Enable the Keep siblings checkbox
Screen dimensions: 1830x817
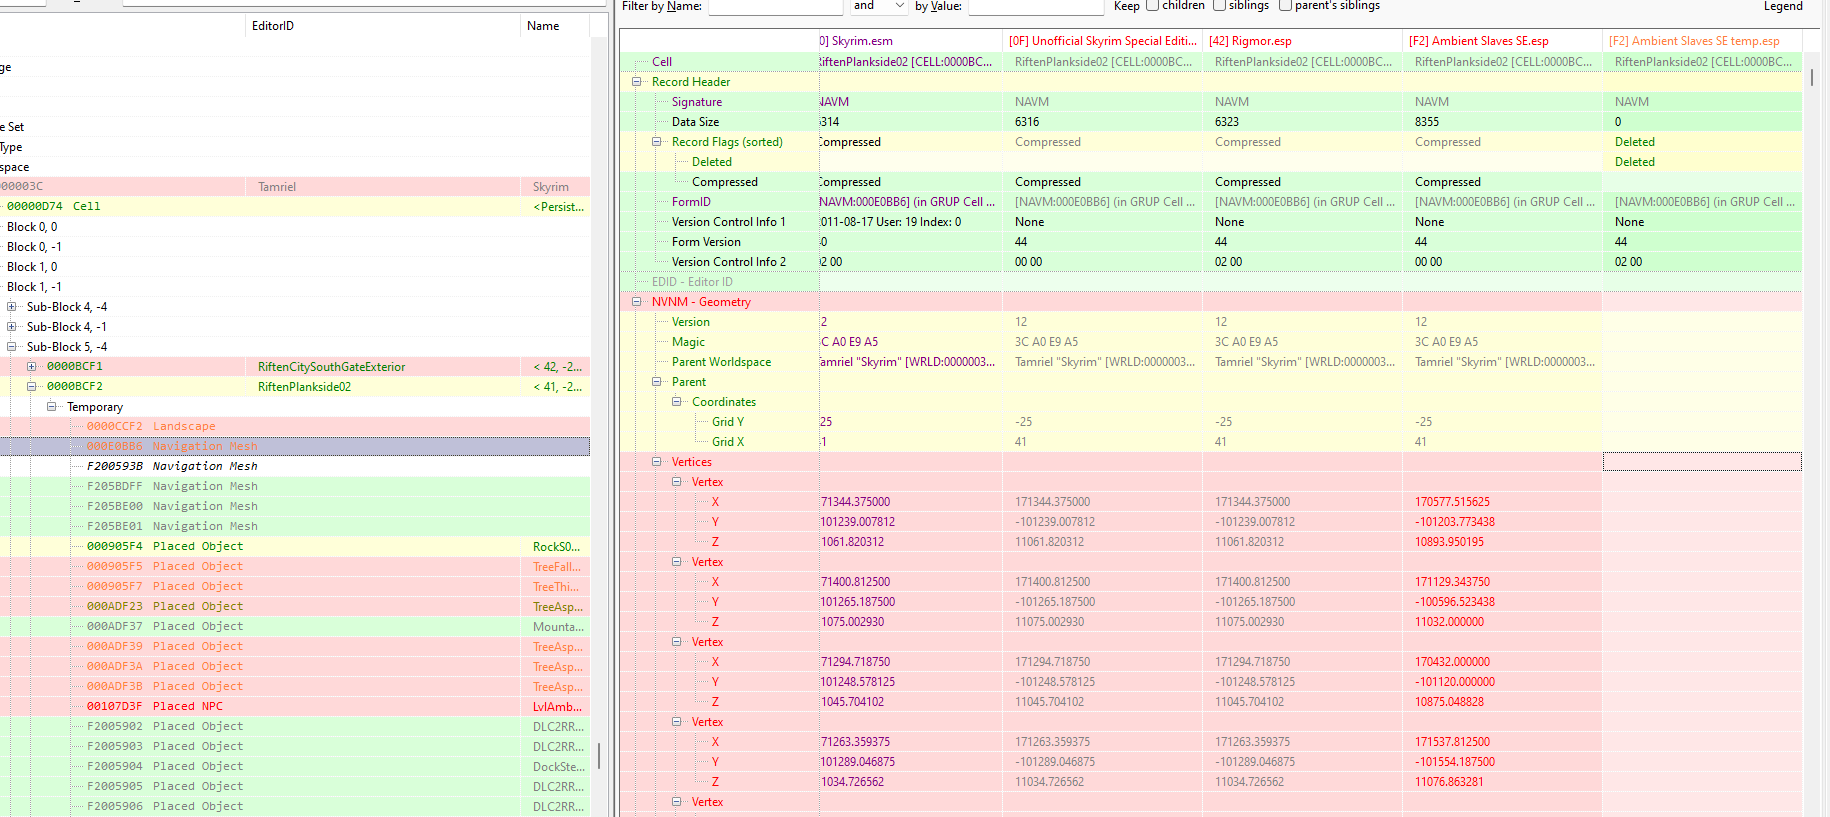click(x=1219, y=5)
